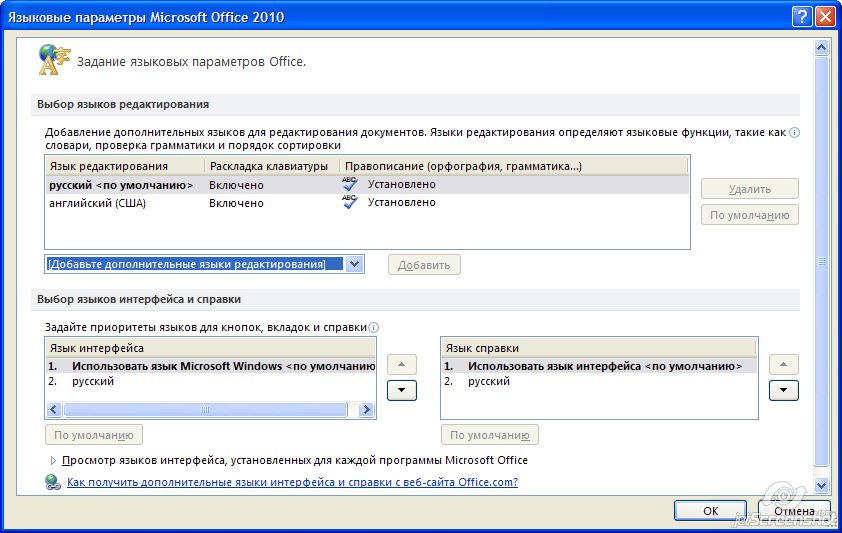842x533 pixels.
Task: Click the interface list horizontal scrollbar thumb
Action: click(205, 410)
